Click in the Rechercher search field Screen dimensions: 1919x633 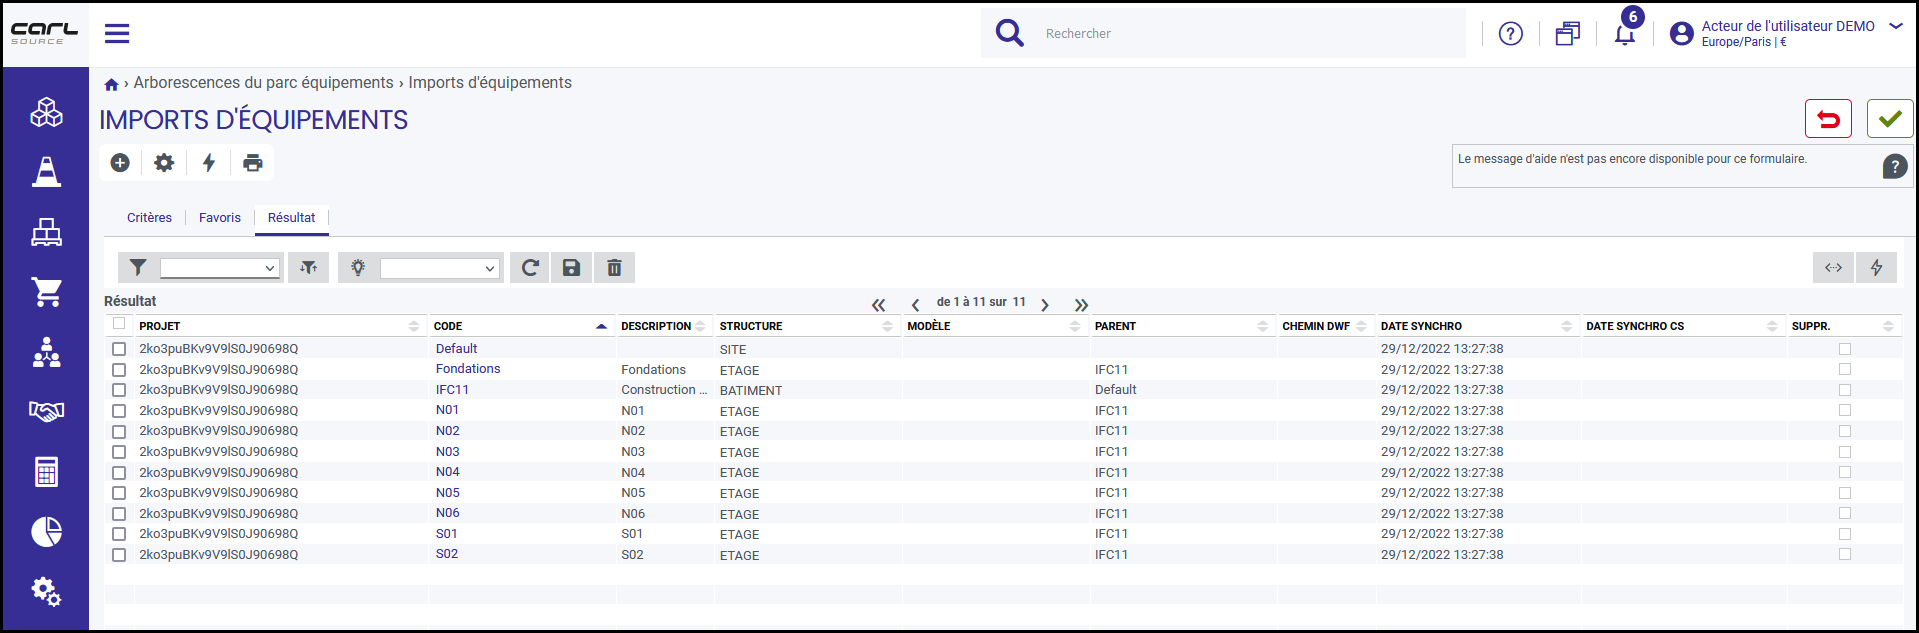coord(1250,34)
